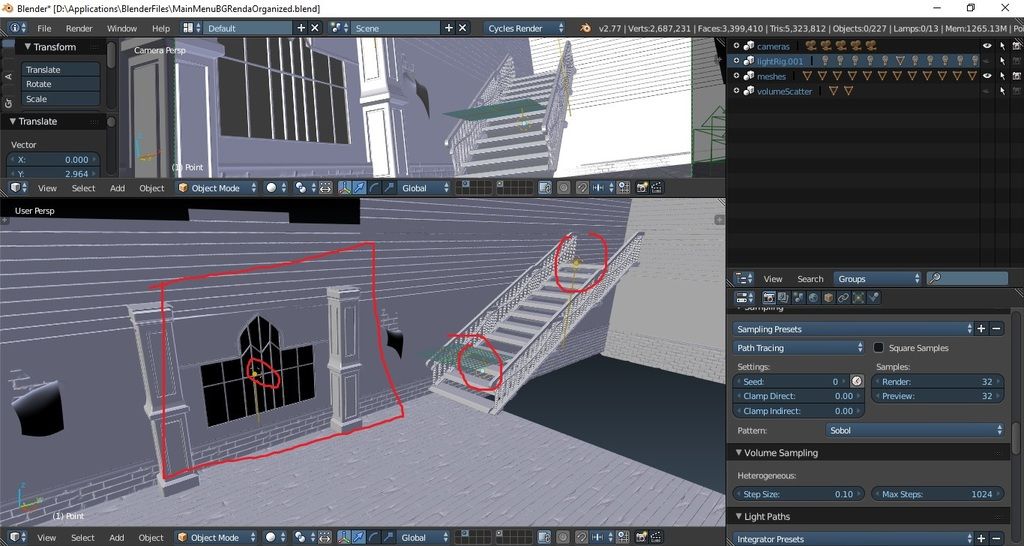The width and height of the screenshot is (1024, 546).
Task: Click proportional editing icon in upper viewport header
Action: (x=564, y=188)
